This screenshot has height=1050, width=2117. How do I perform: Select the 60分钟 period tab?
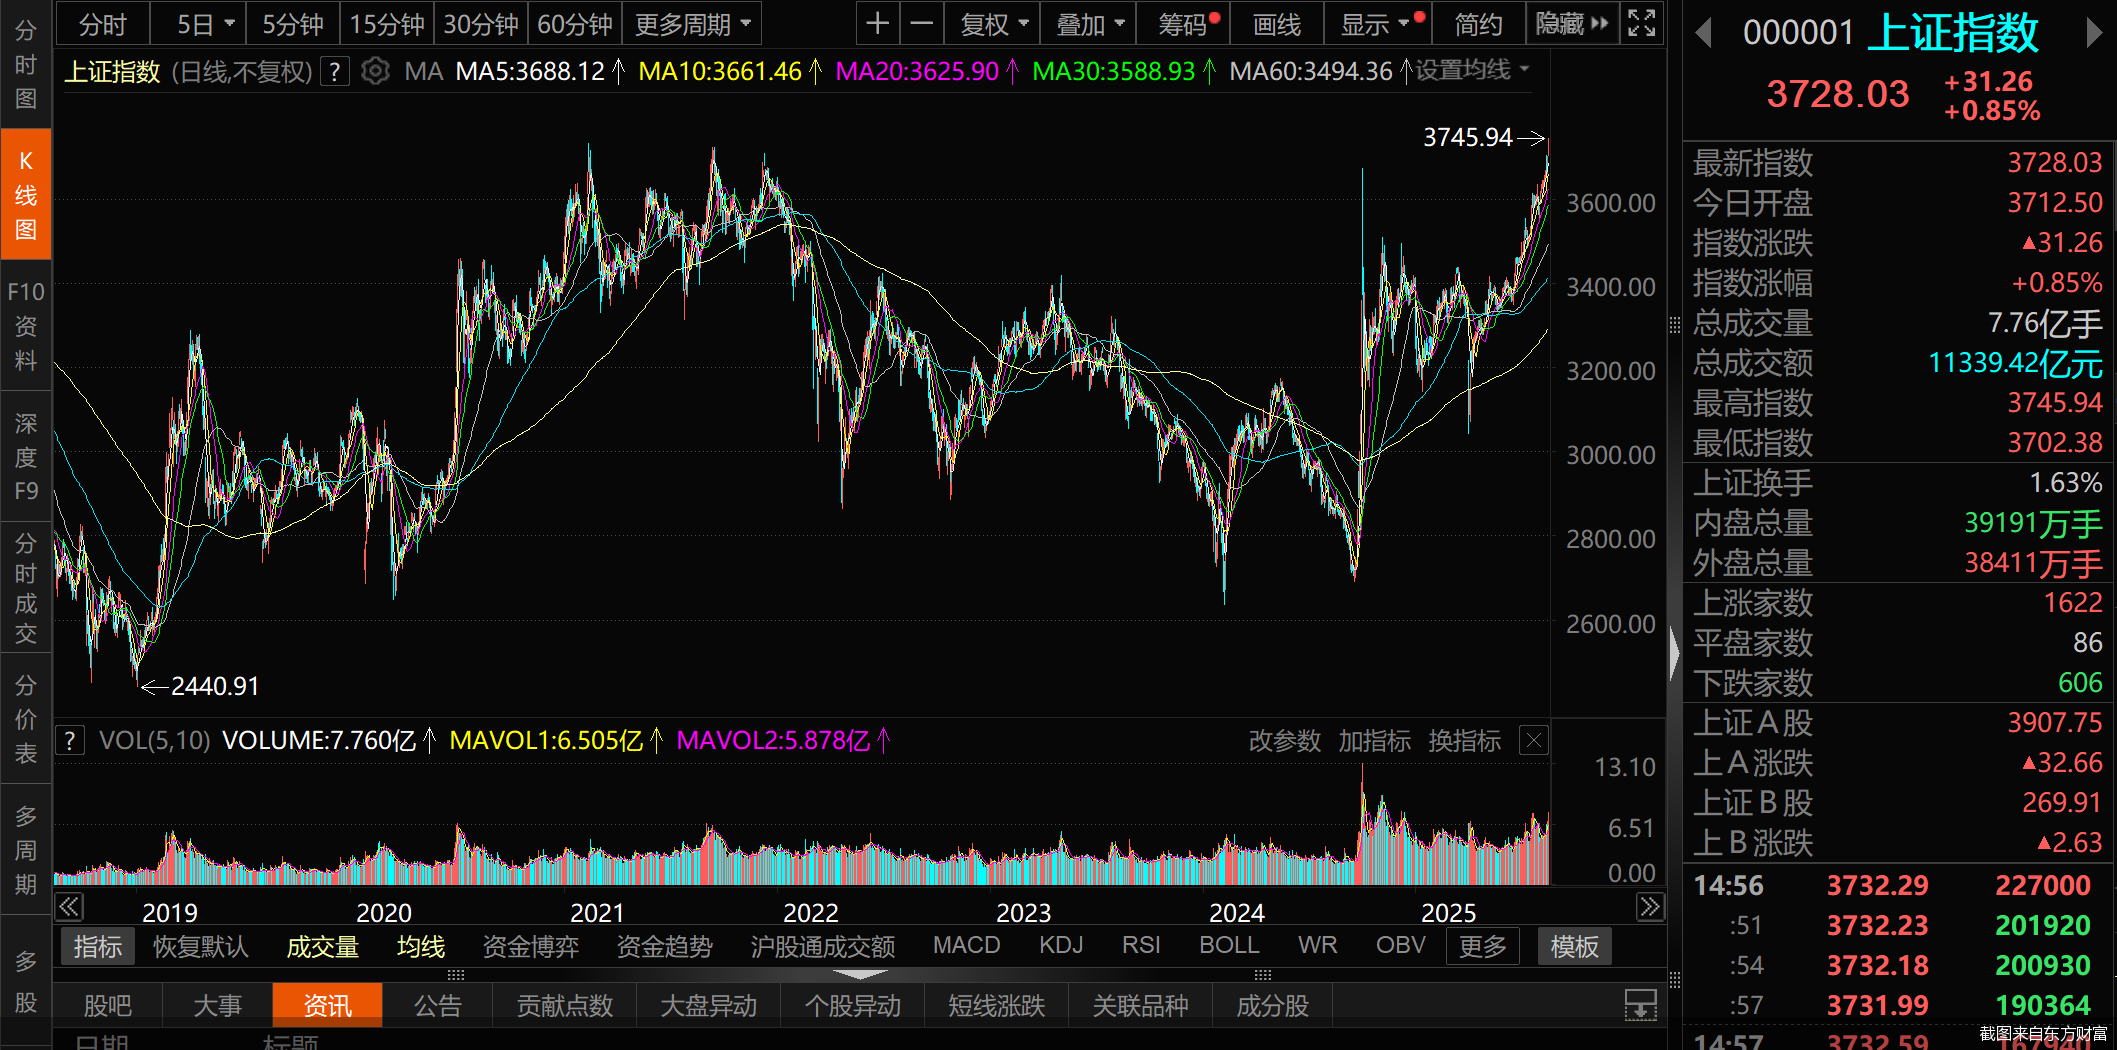tap(575, 24)
